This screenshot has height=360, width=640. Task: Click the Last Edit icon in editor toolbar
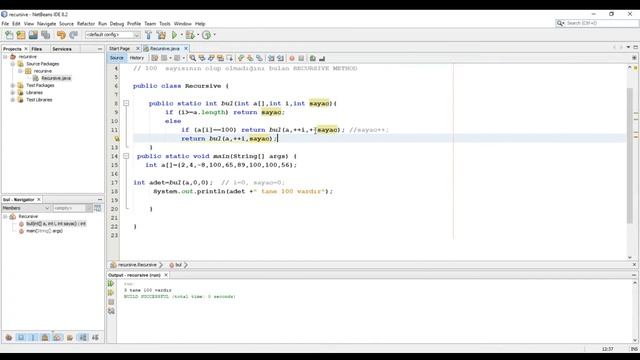(155, 58)
